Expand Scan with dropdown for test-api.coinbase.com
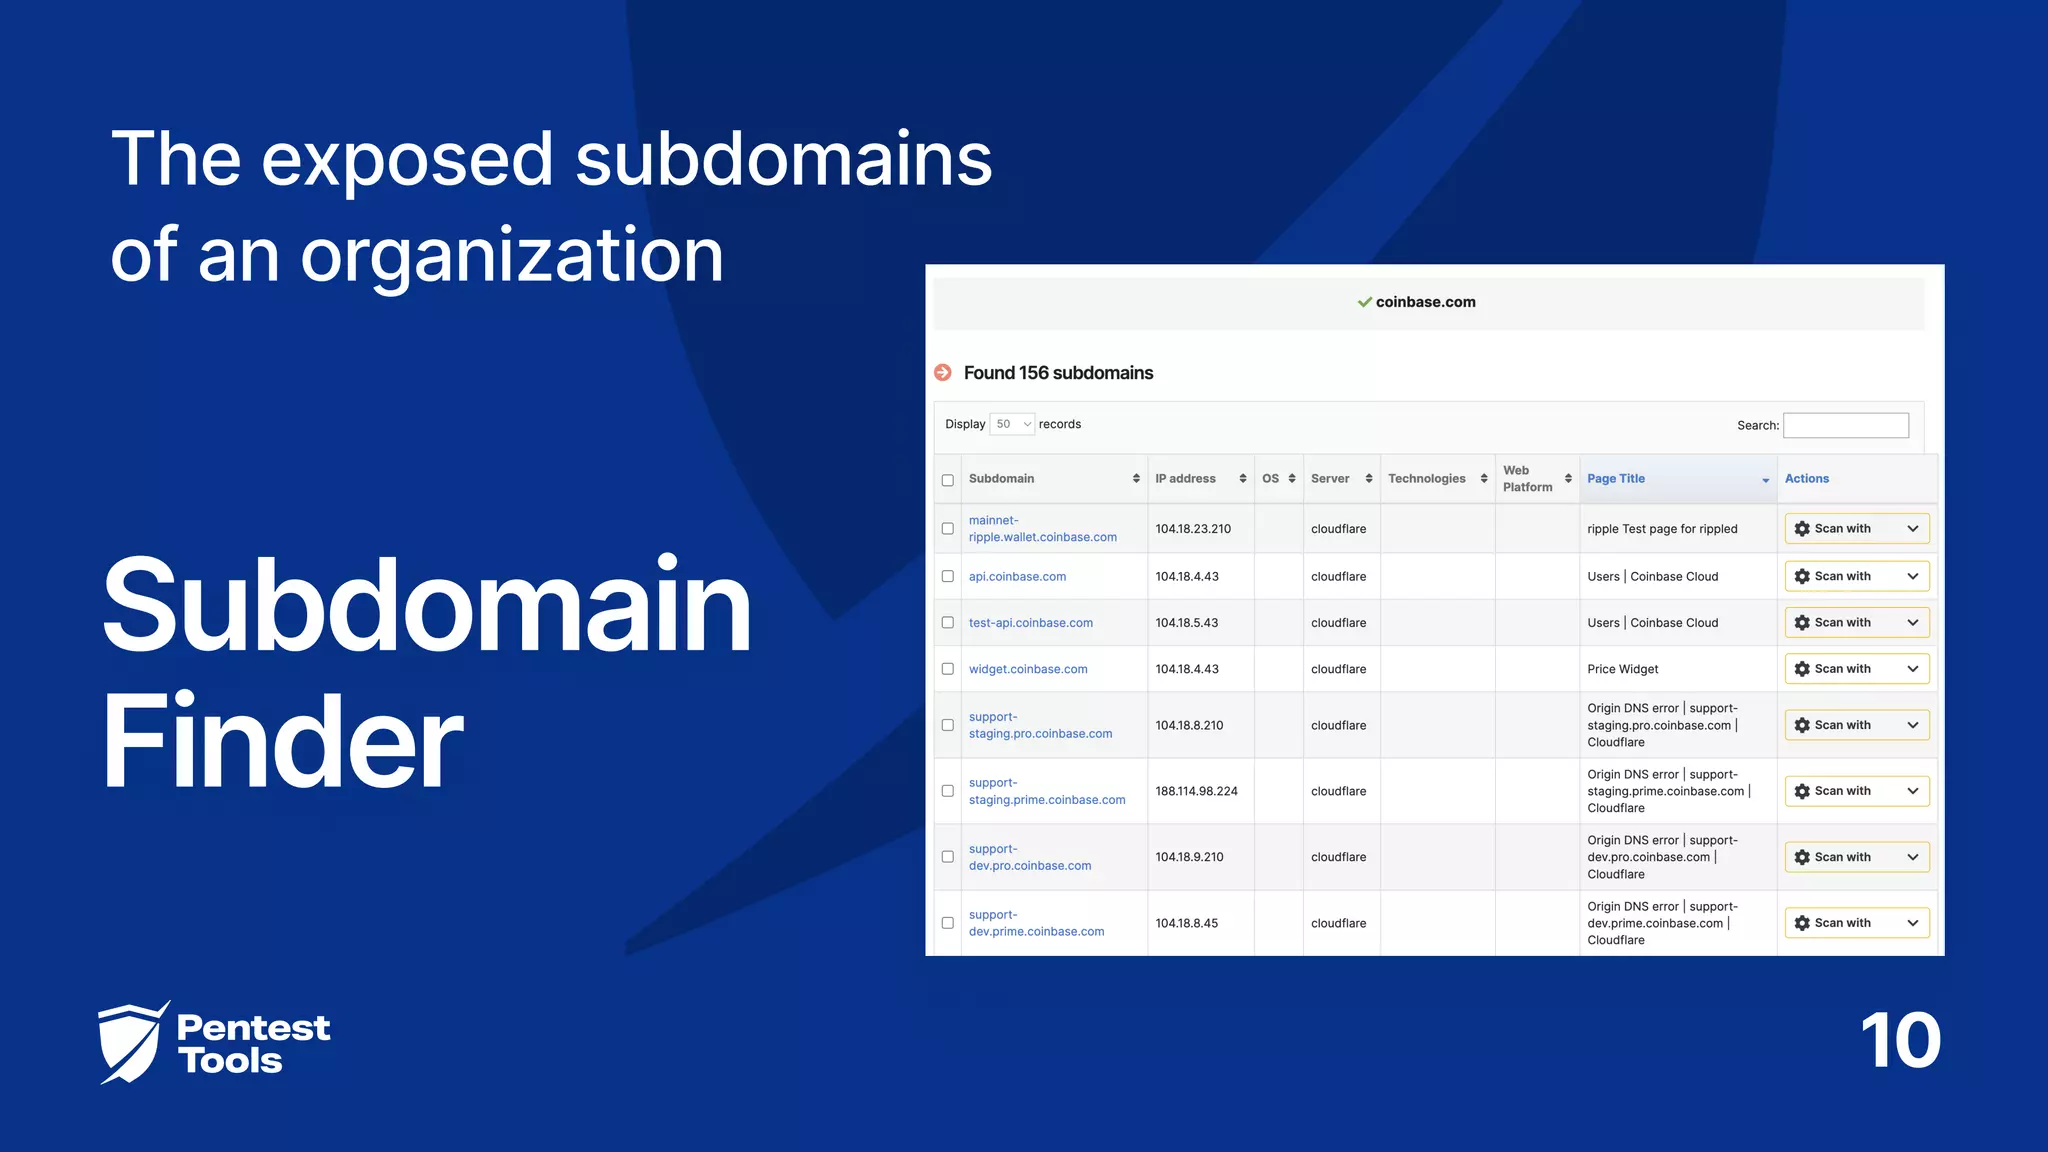2048x1152 pixels. click(x=1912, y=622)
